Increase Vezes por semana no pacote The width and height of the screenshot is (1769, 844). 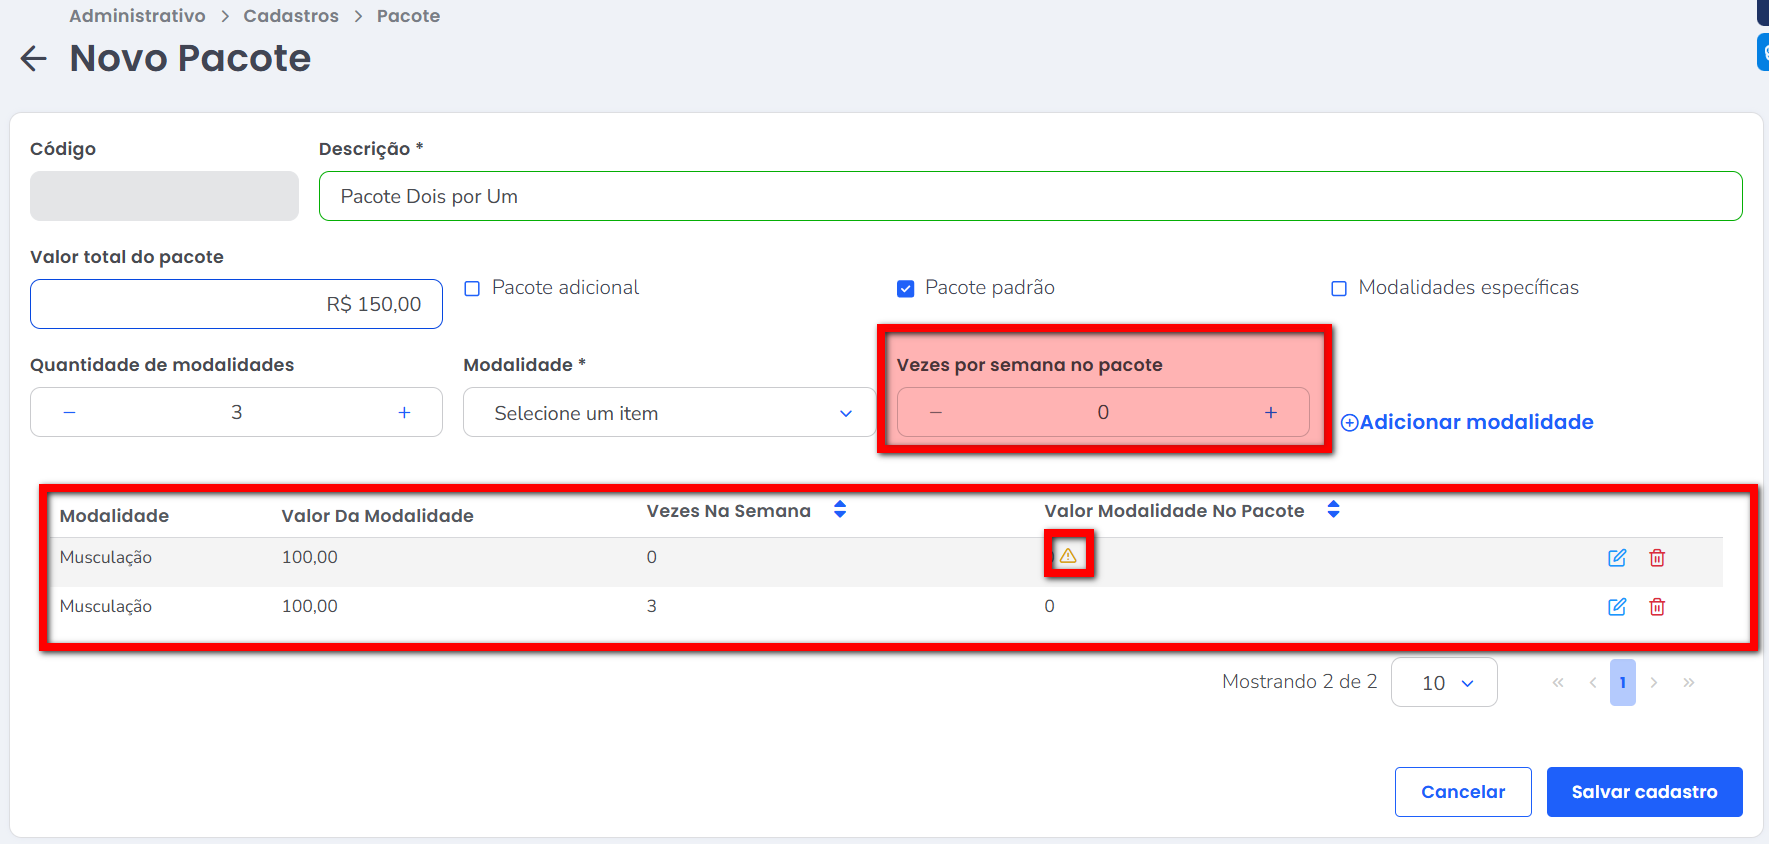click(1270, 412)
